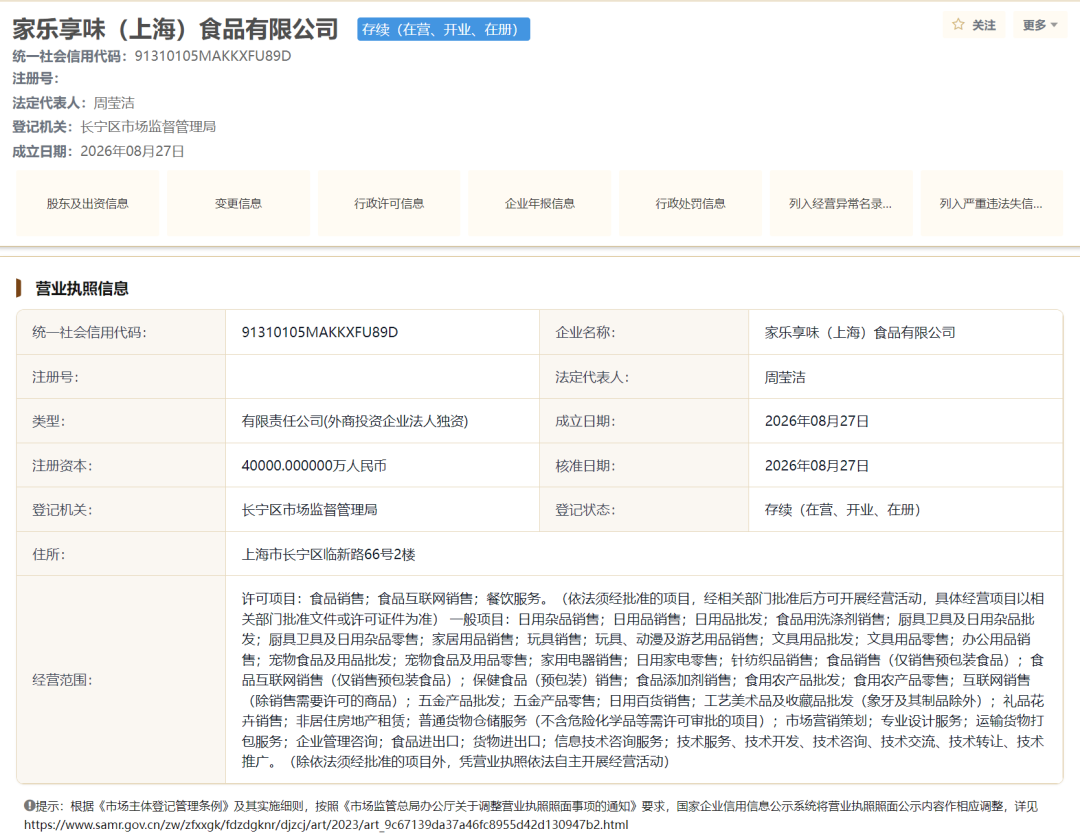Click the 核准日期 table label
The image size is (1080, 840).
click(585, 465)
